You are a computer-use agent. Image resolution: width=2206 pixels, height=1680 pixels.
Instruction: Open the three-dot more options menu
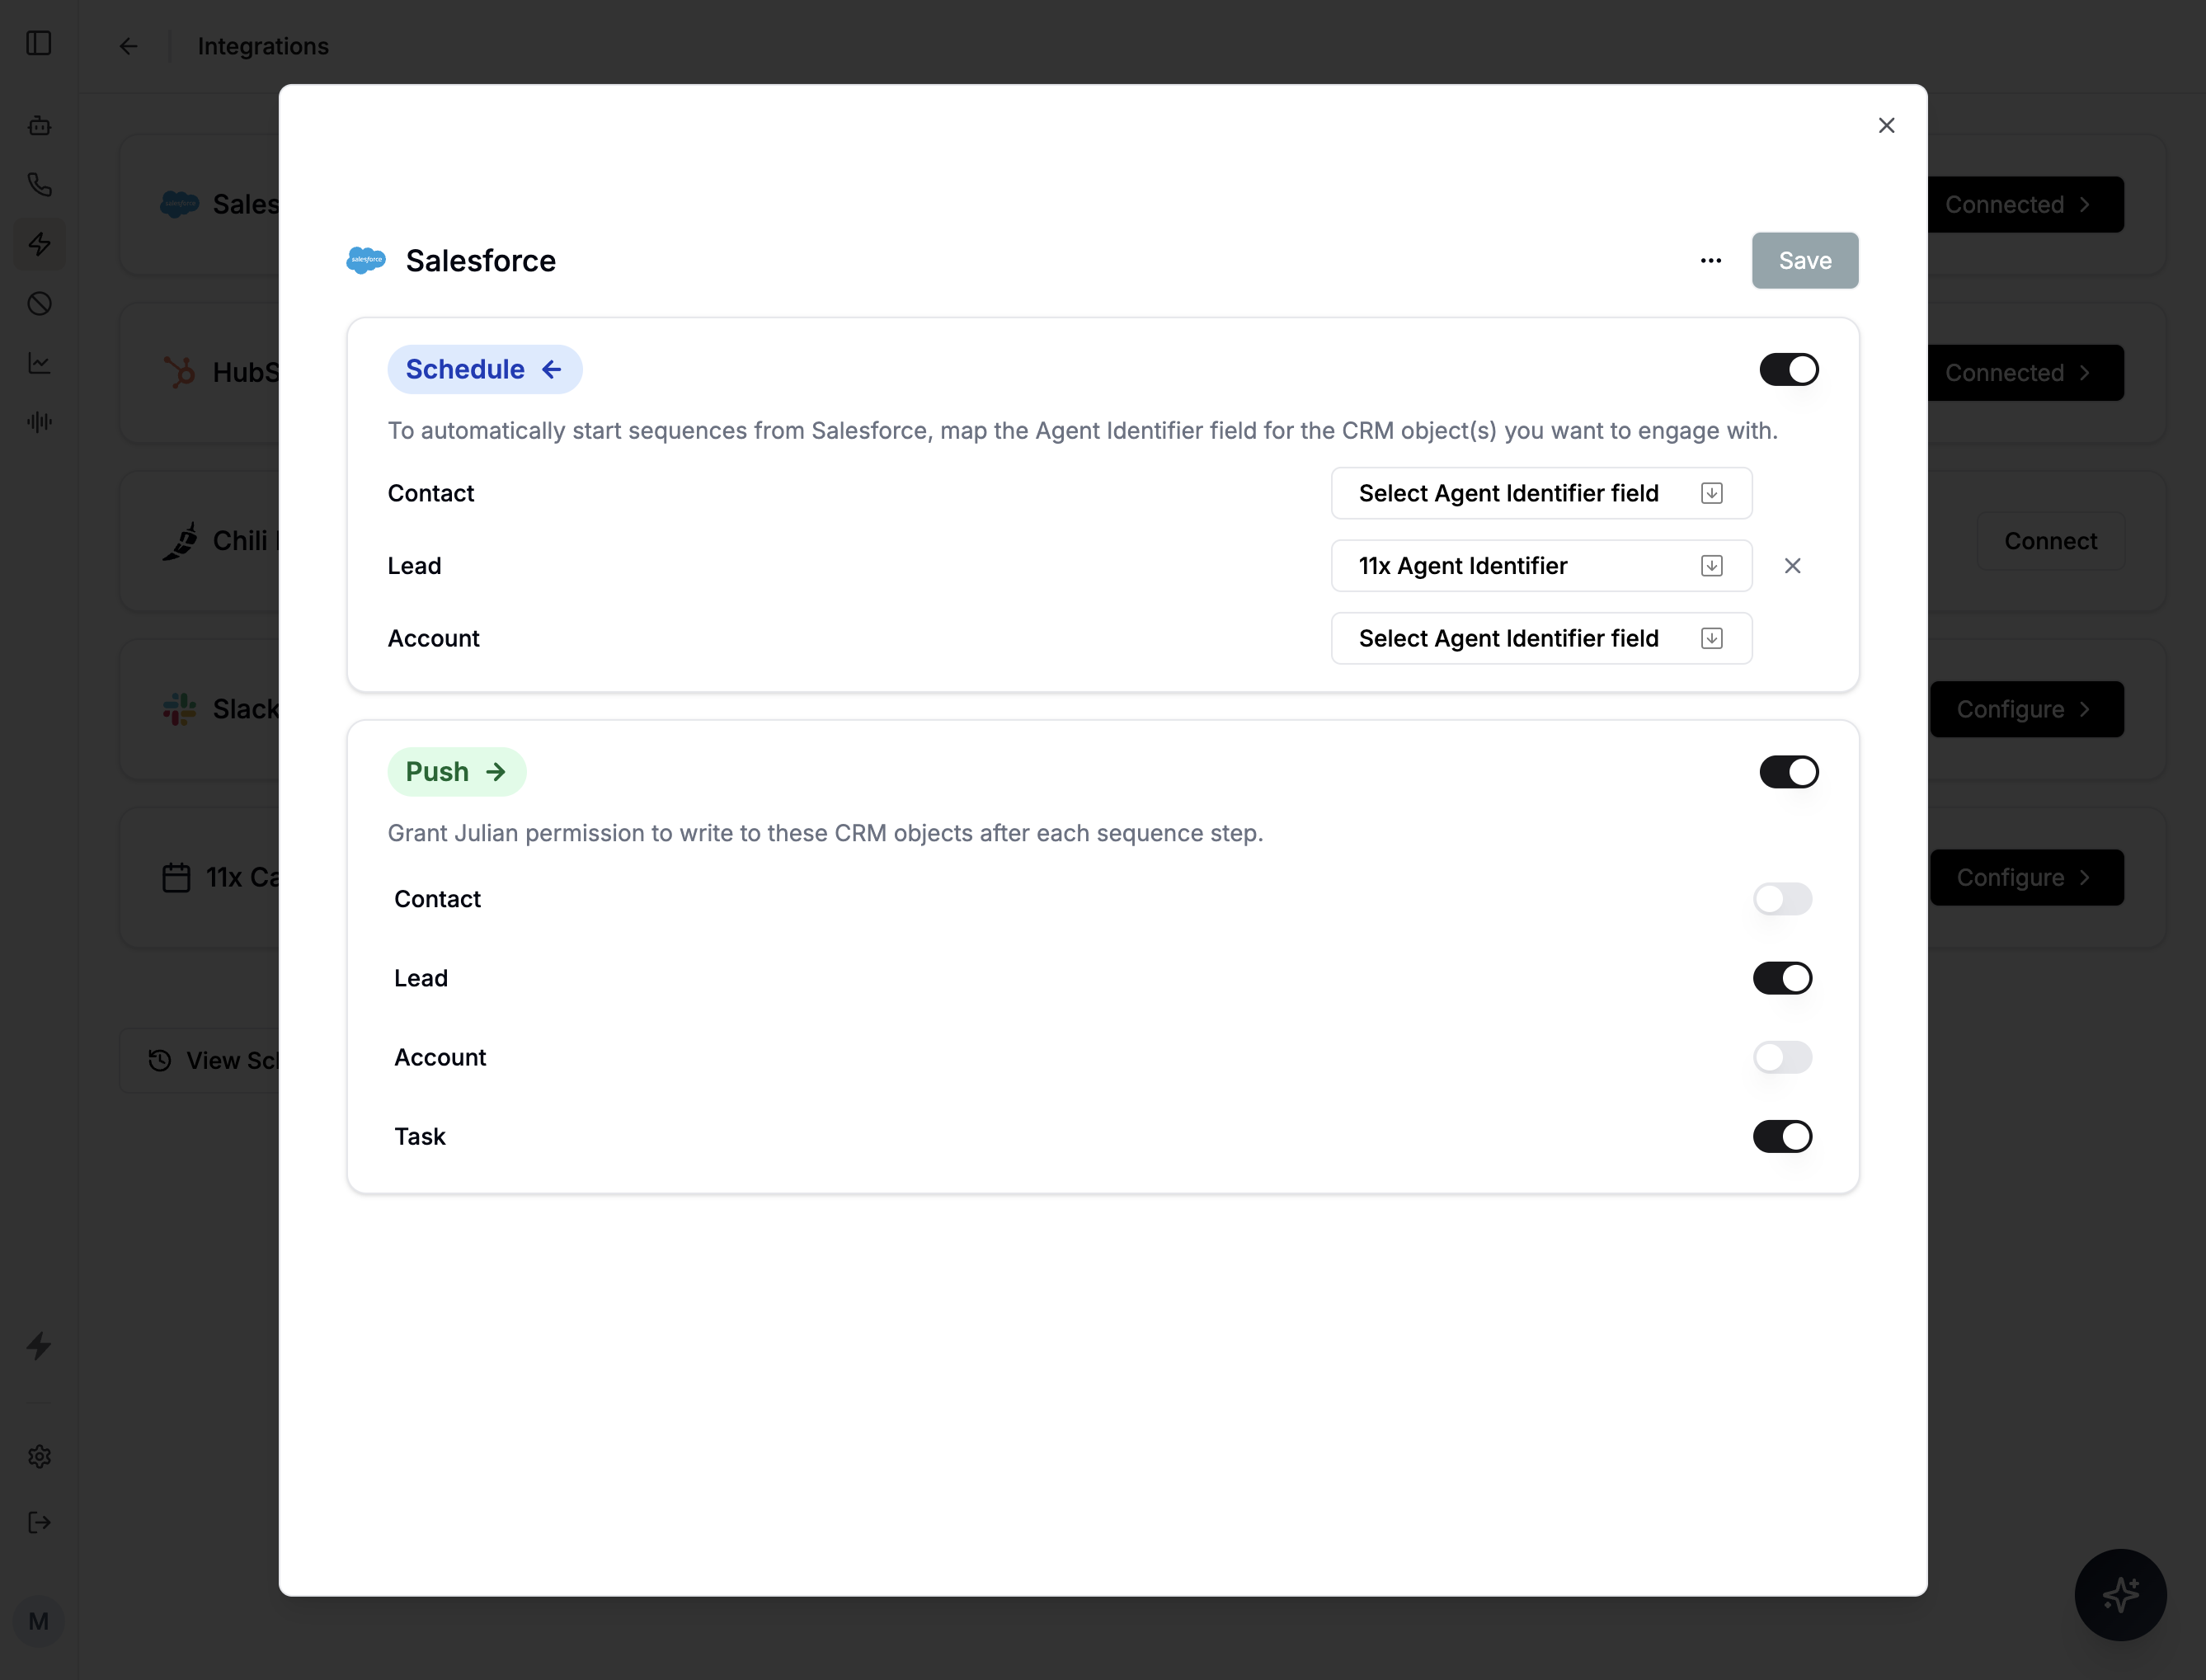point(1711,261)
